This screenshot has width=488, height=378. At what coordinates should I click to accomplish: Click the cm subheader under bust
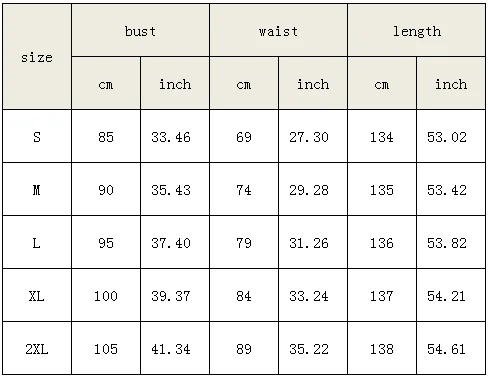point(106,83)
